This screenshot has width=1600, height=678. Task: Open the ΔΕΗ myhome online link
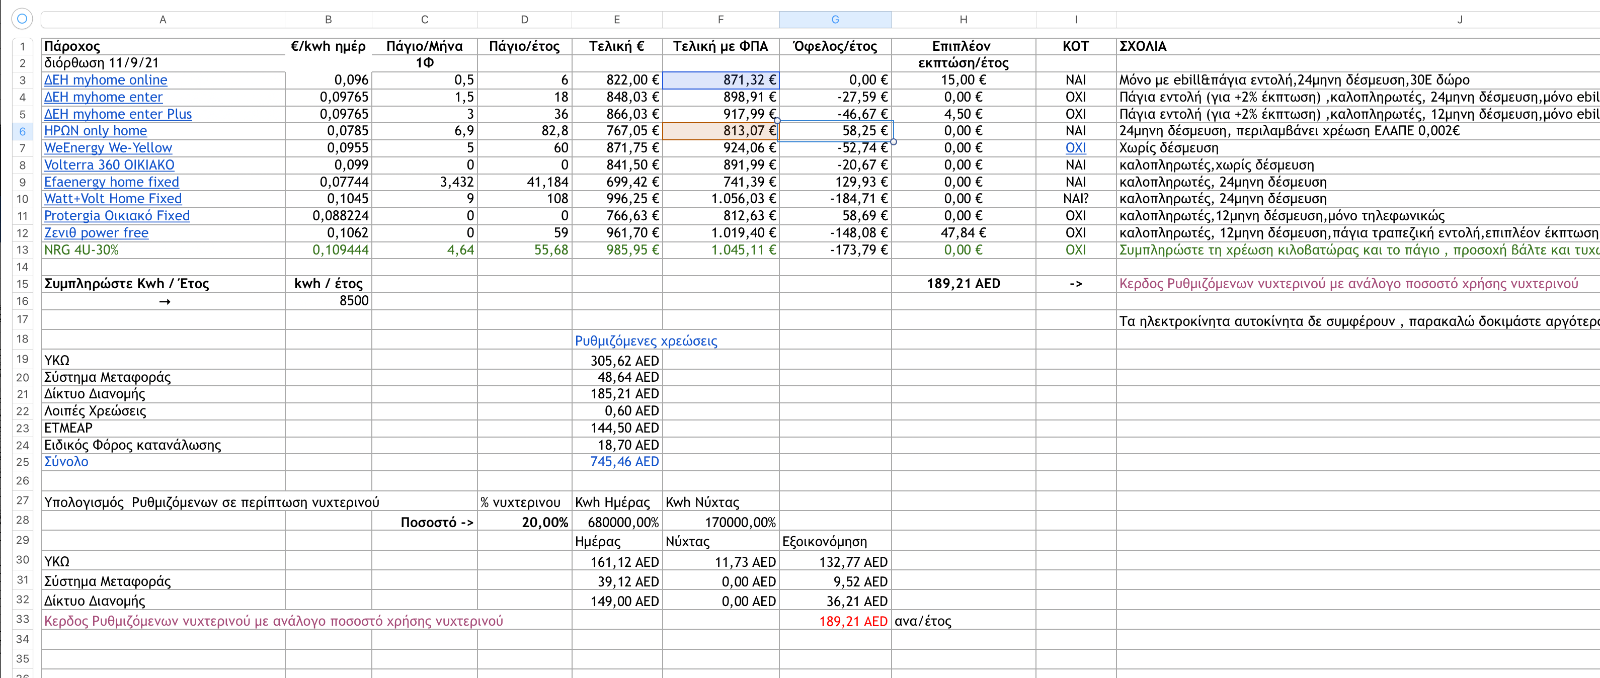click(x=105, y=80)
